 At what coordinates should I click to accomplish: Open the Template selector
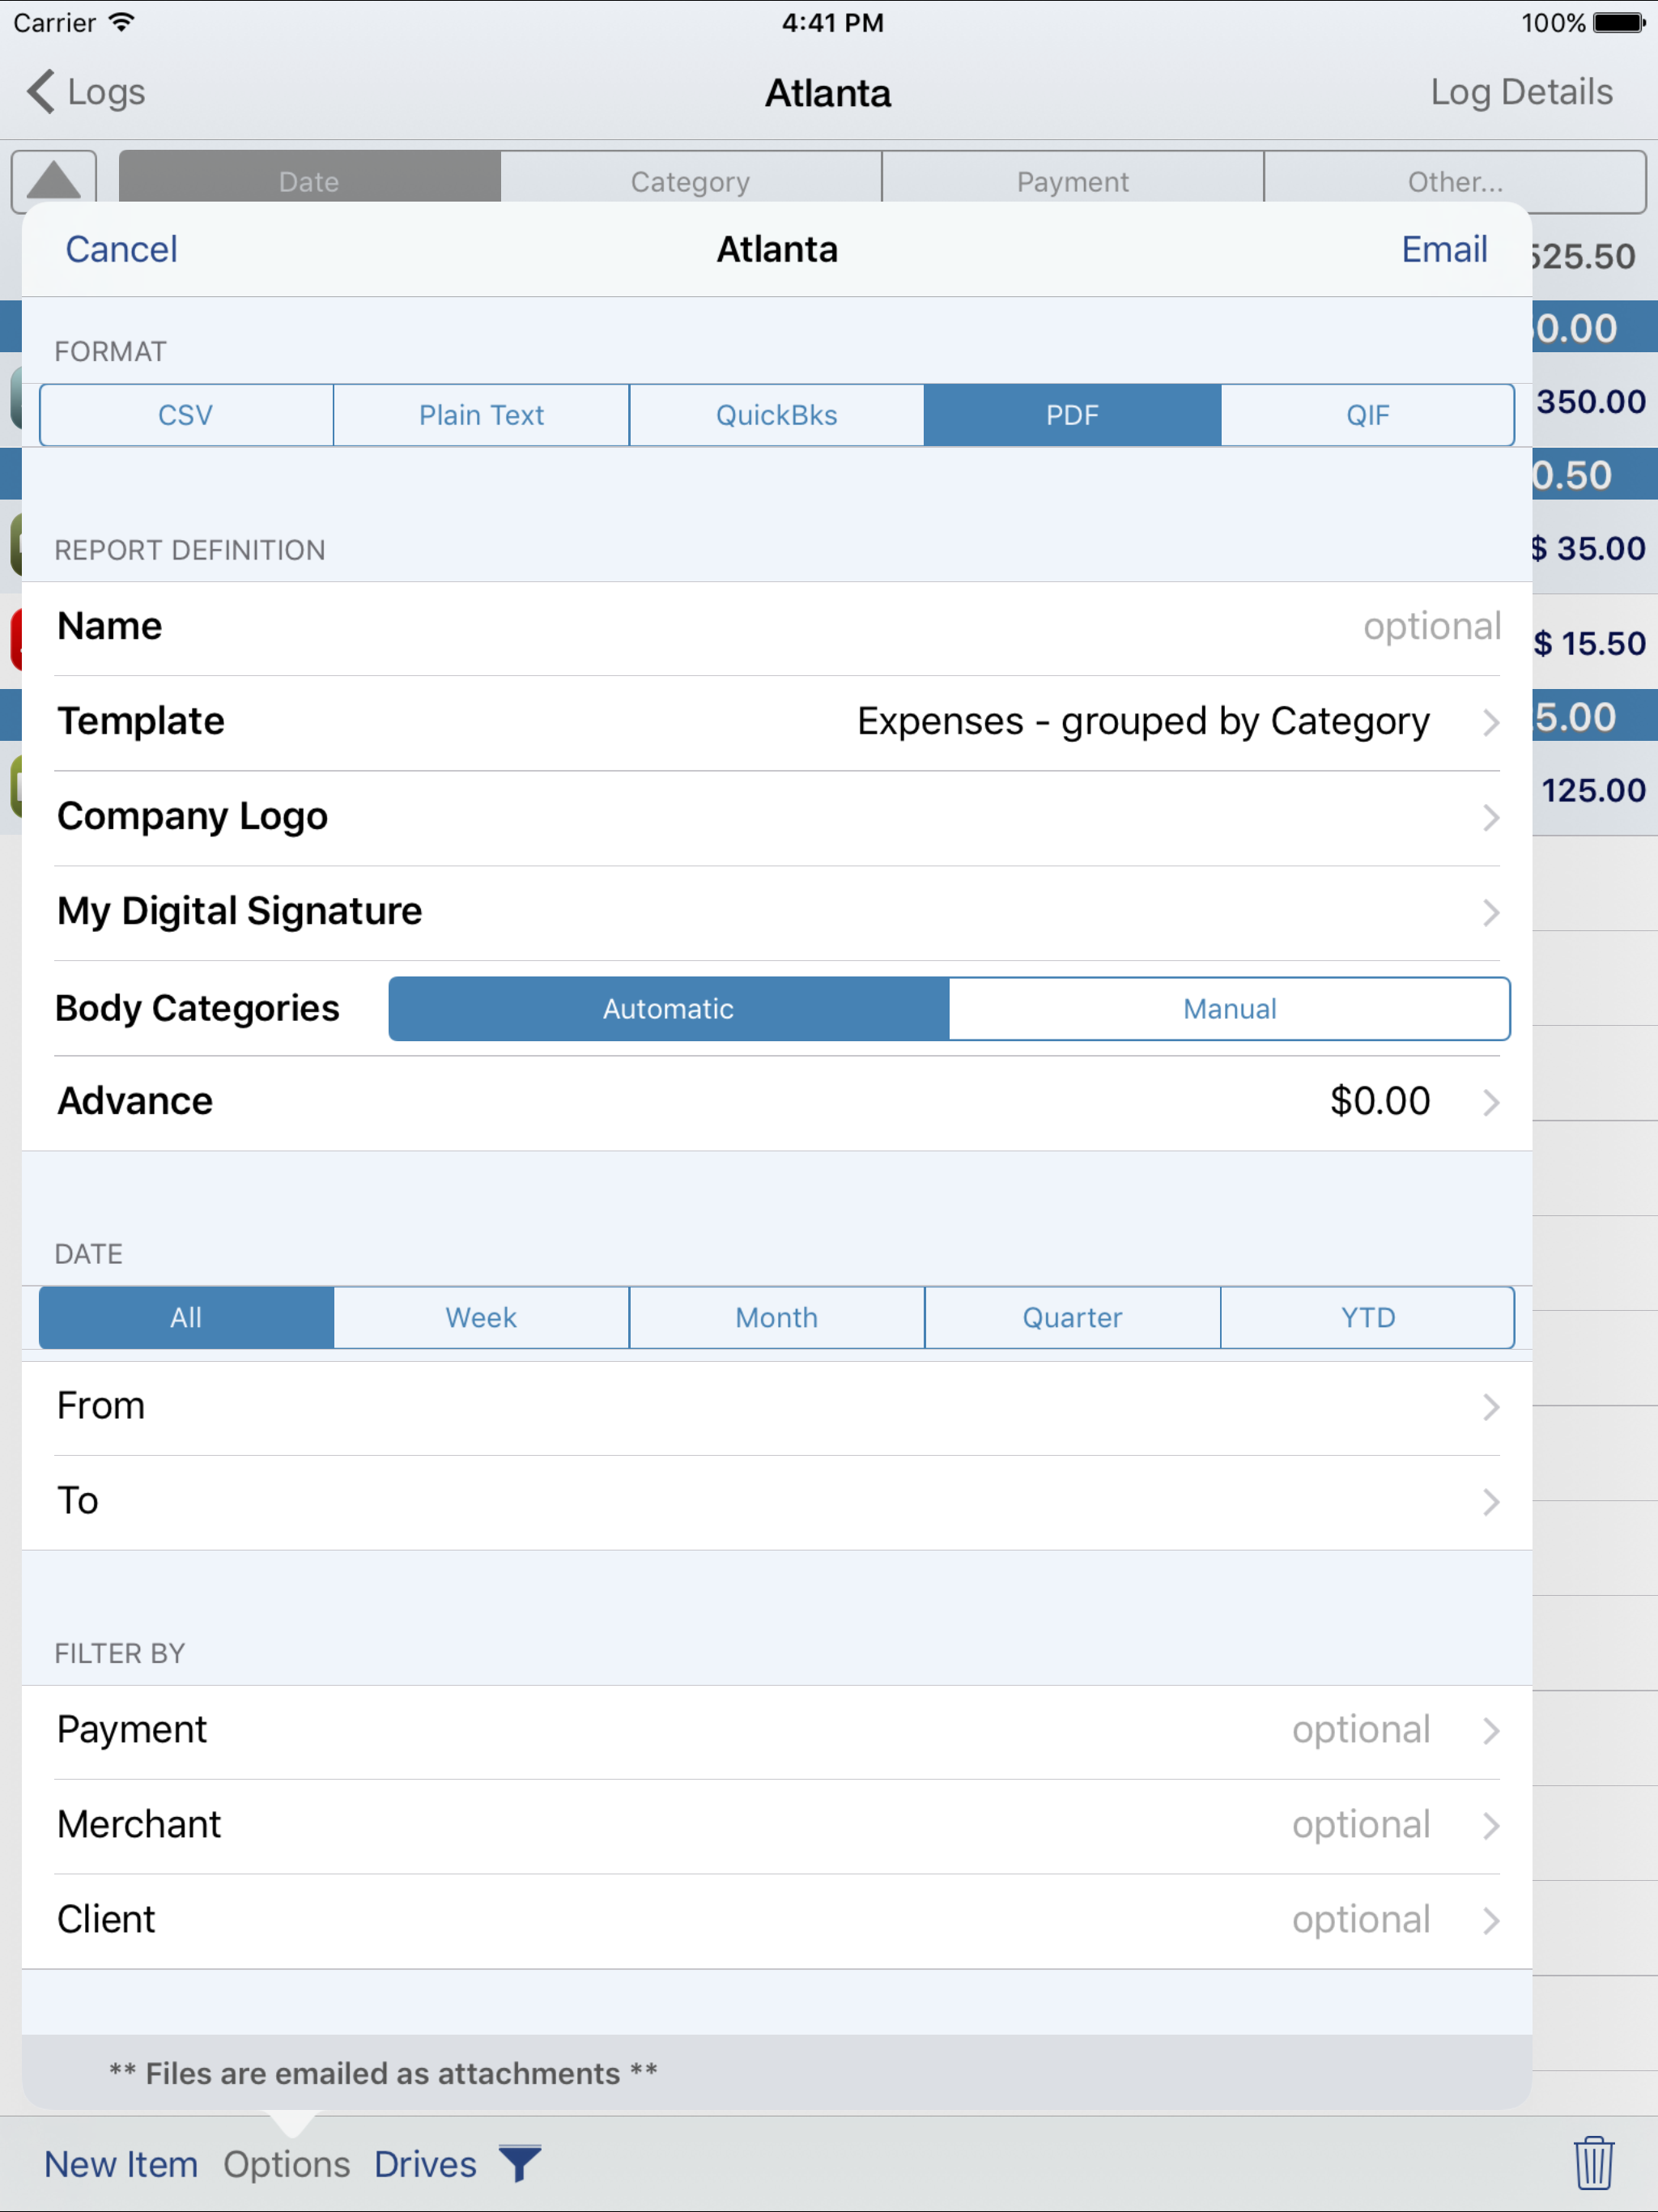coord(1144,721)
